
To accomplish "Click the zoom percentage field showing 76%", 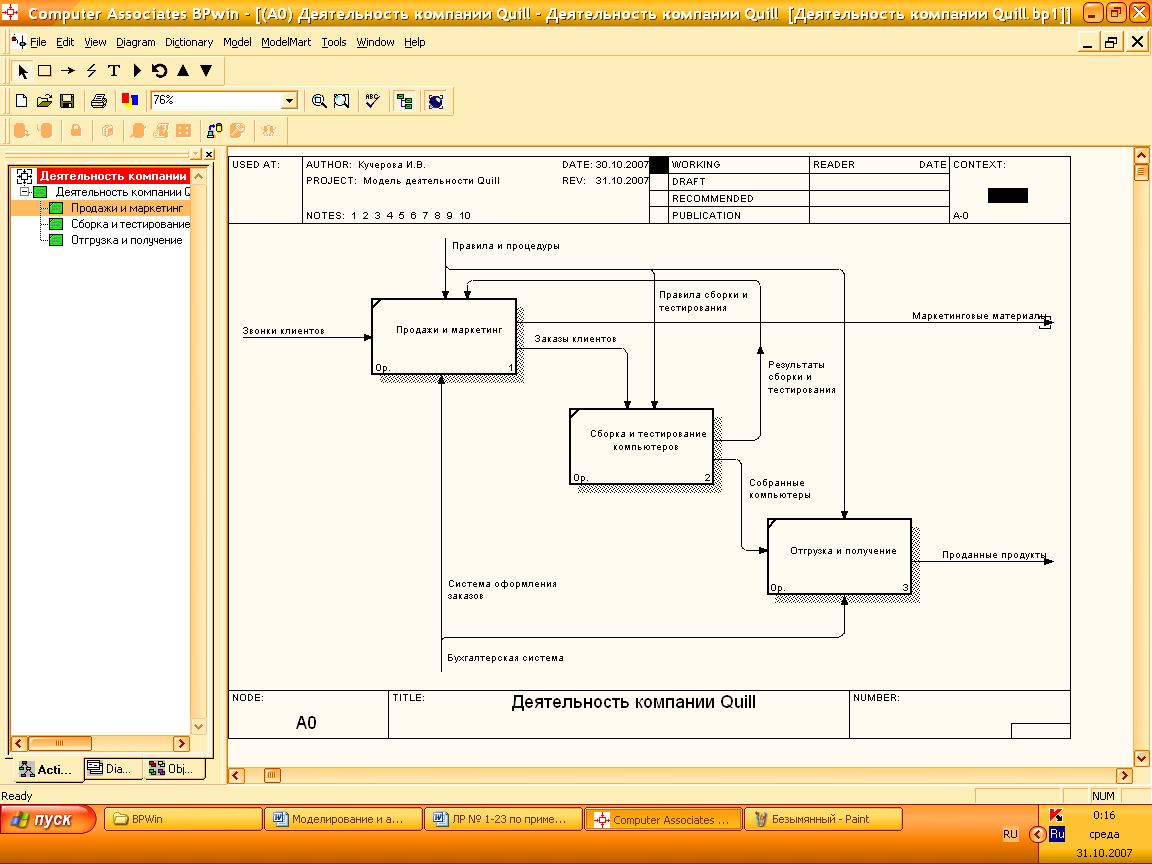I will coord(217,101).
